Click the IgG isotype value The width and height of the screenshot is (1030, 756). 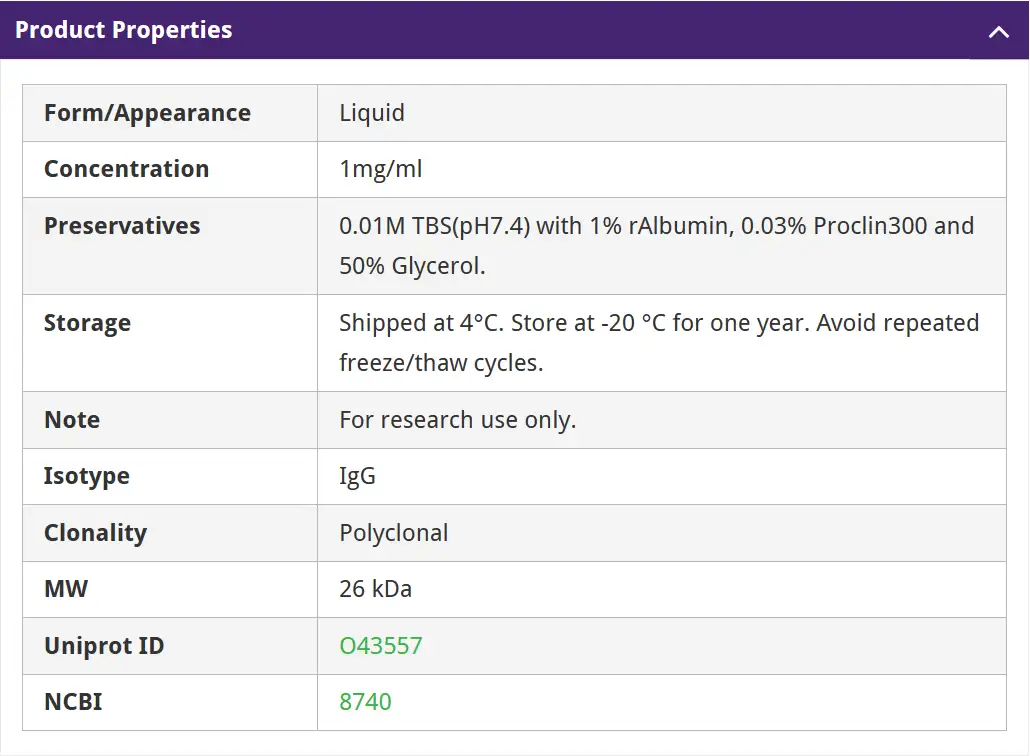[x=357, y=476]
